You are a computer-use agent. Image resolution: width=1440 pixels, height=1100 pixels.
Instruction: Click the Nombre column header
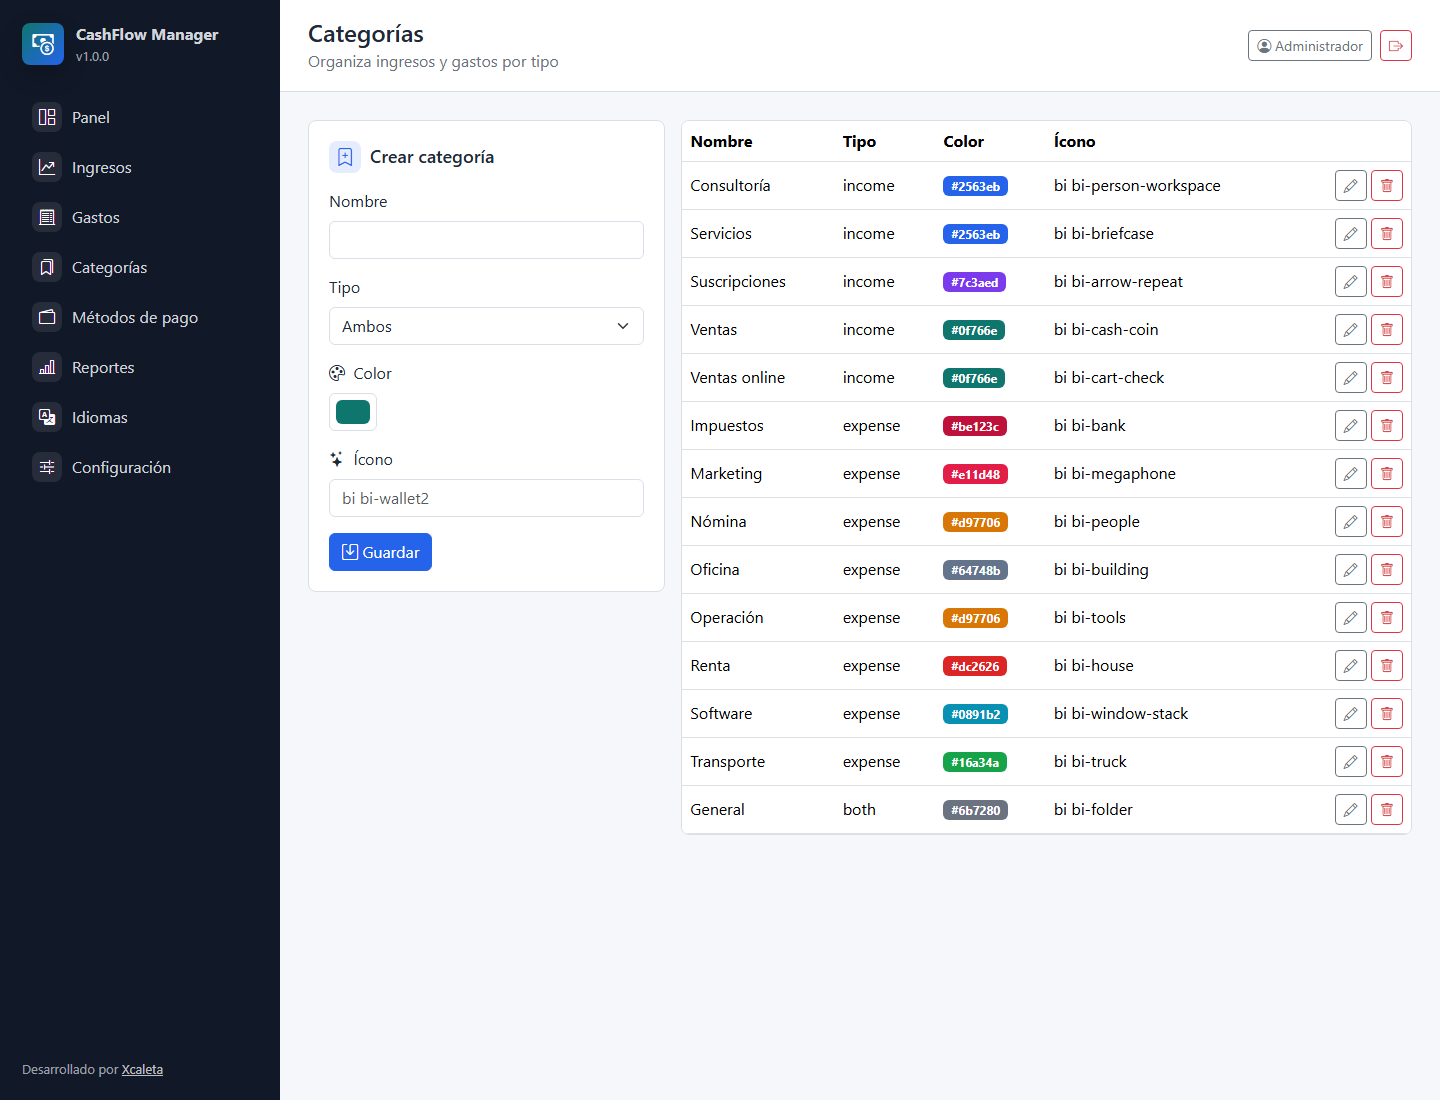(721, 142)
